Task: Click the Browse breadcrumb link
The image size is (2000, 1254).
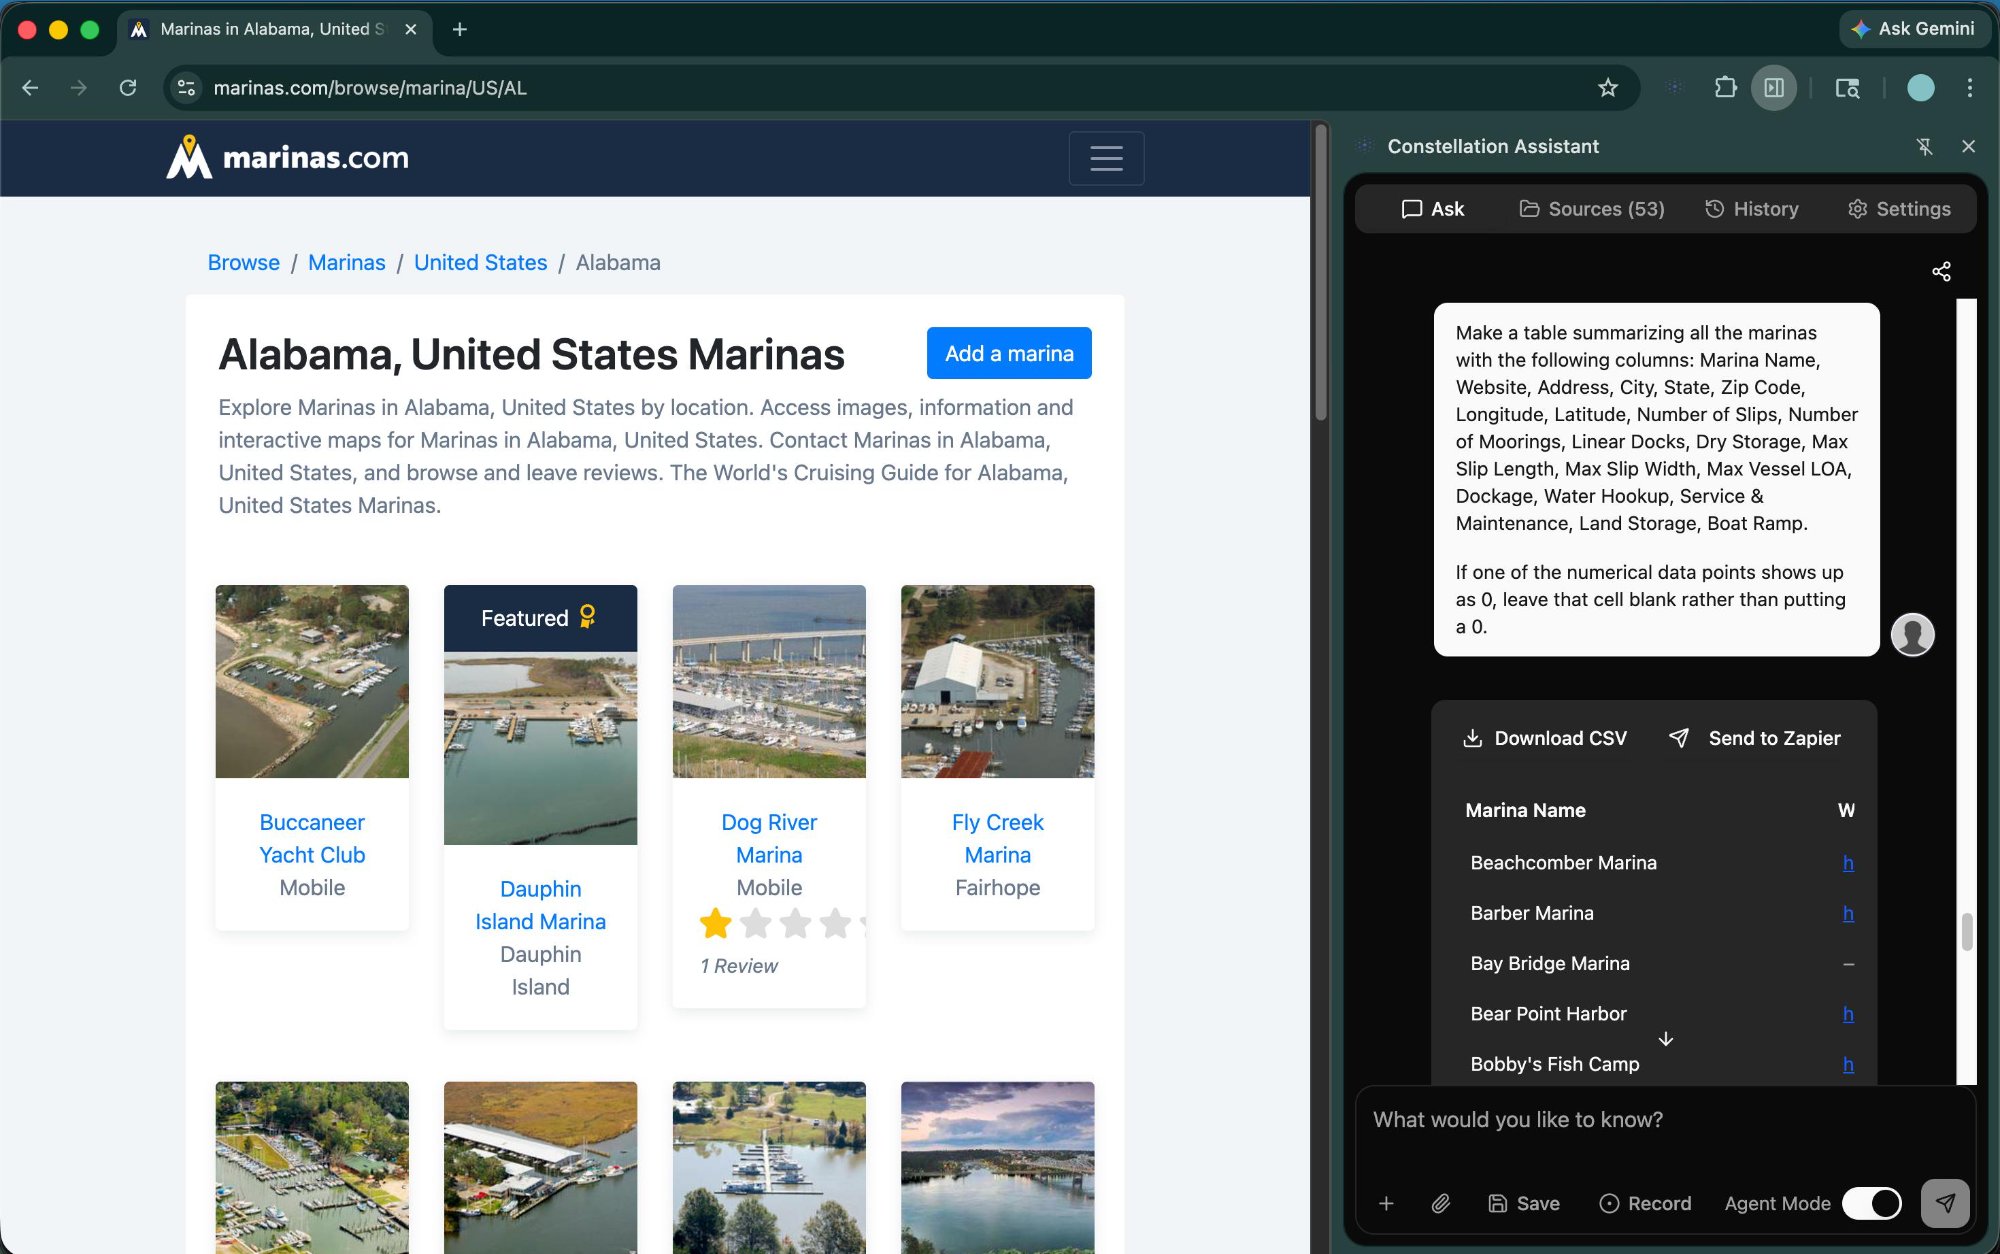Action: 243,262
